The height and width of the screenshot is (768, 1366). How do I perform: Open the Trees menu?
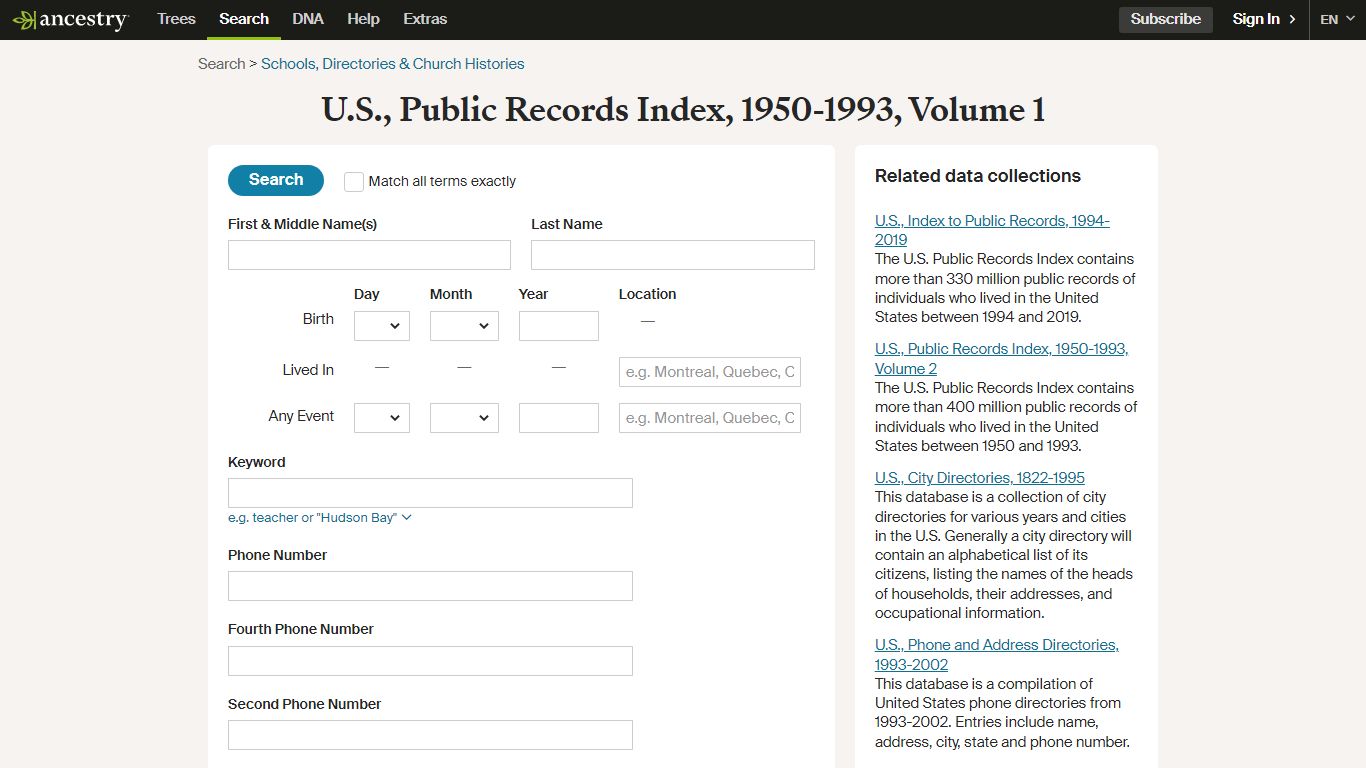click(x=176, y=19)
